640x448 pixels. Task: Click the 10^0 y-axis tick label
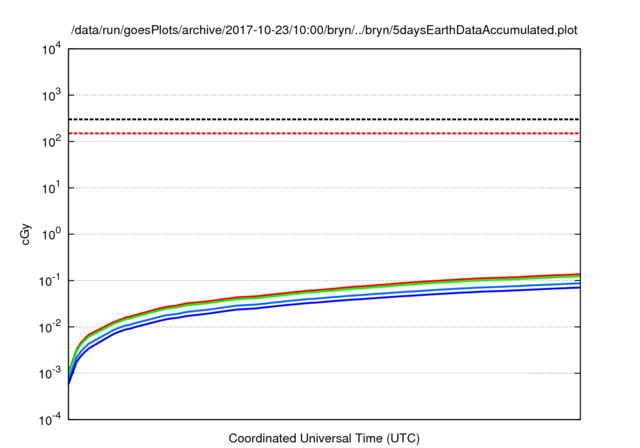click(x=51, y=235)
